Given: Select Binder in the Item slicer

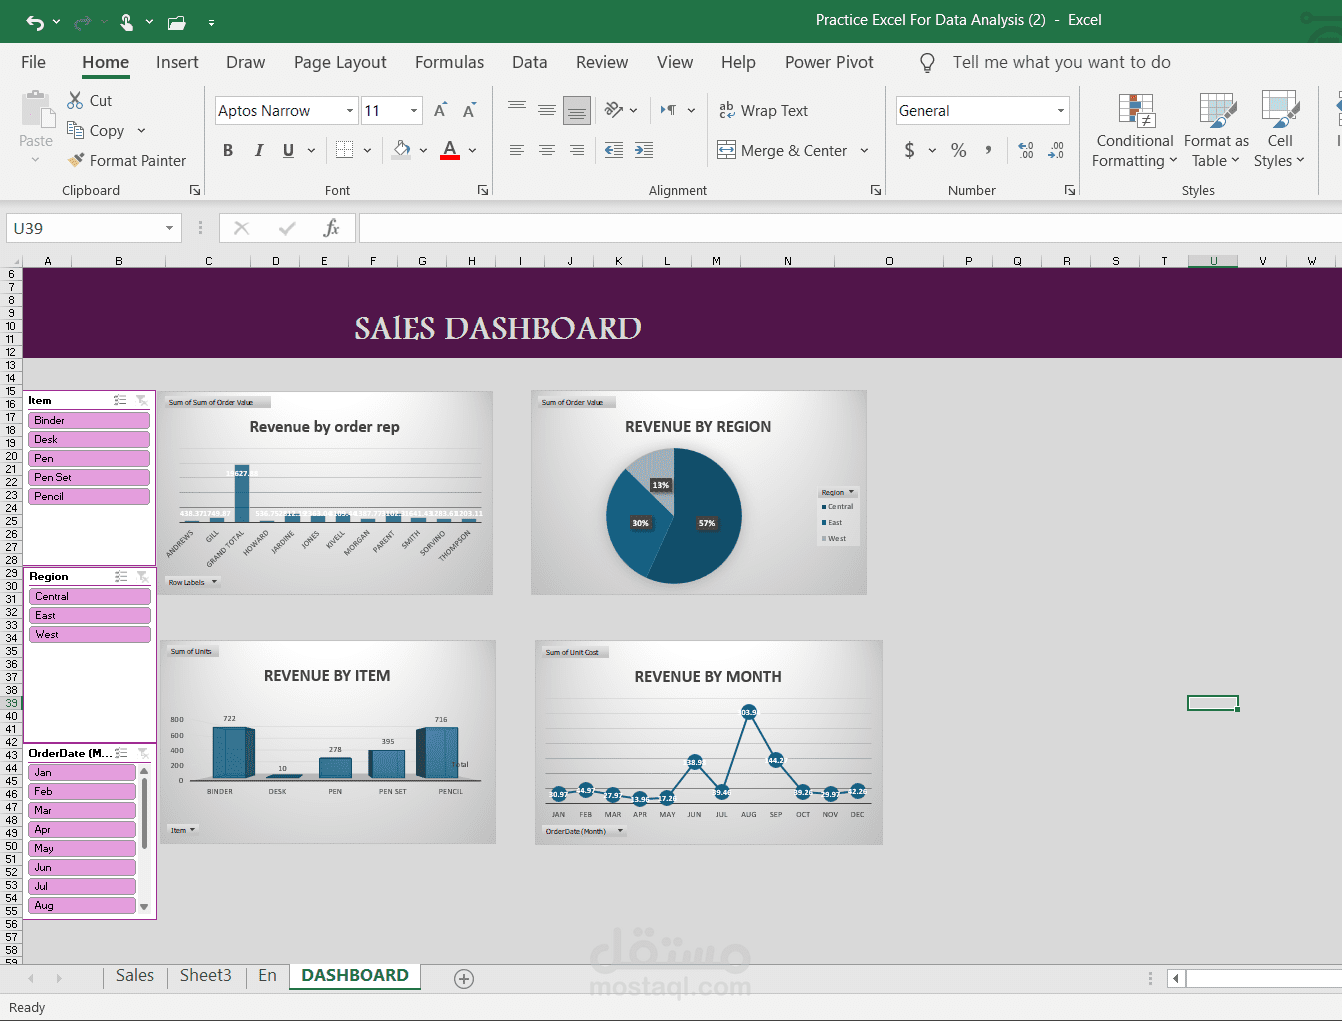Looking at the screenshot, I should point(89,420).
